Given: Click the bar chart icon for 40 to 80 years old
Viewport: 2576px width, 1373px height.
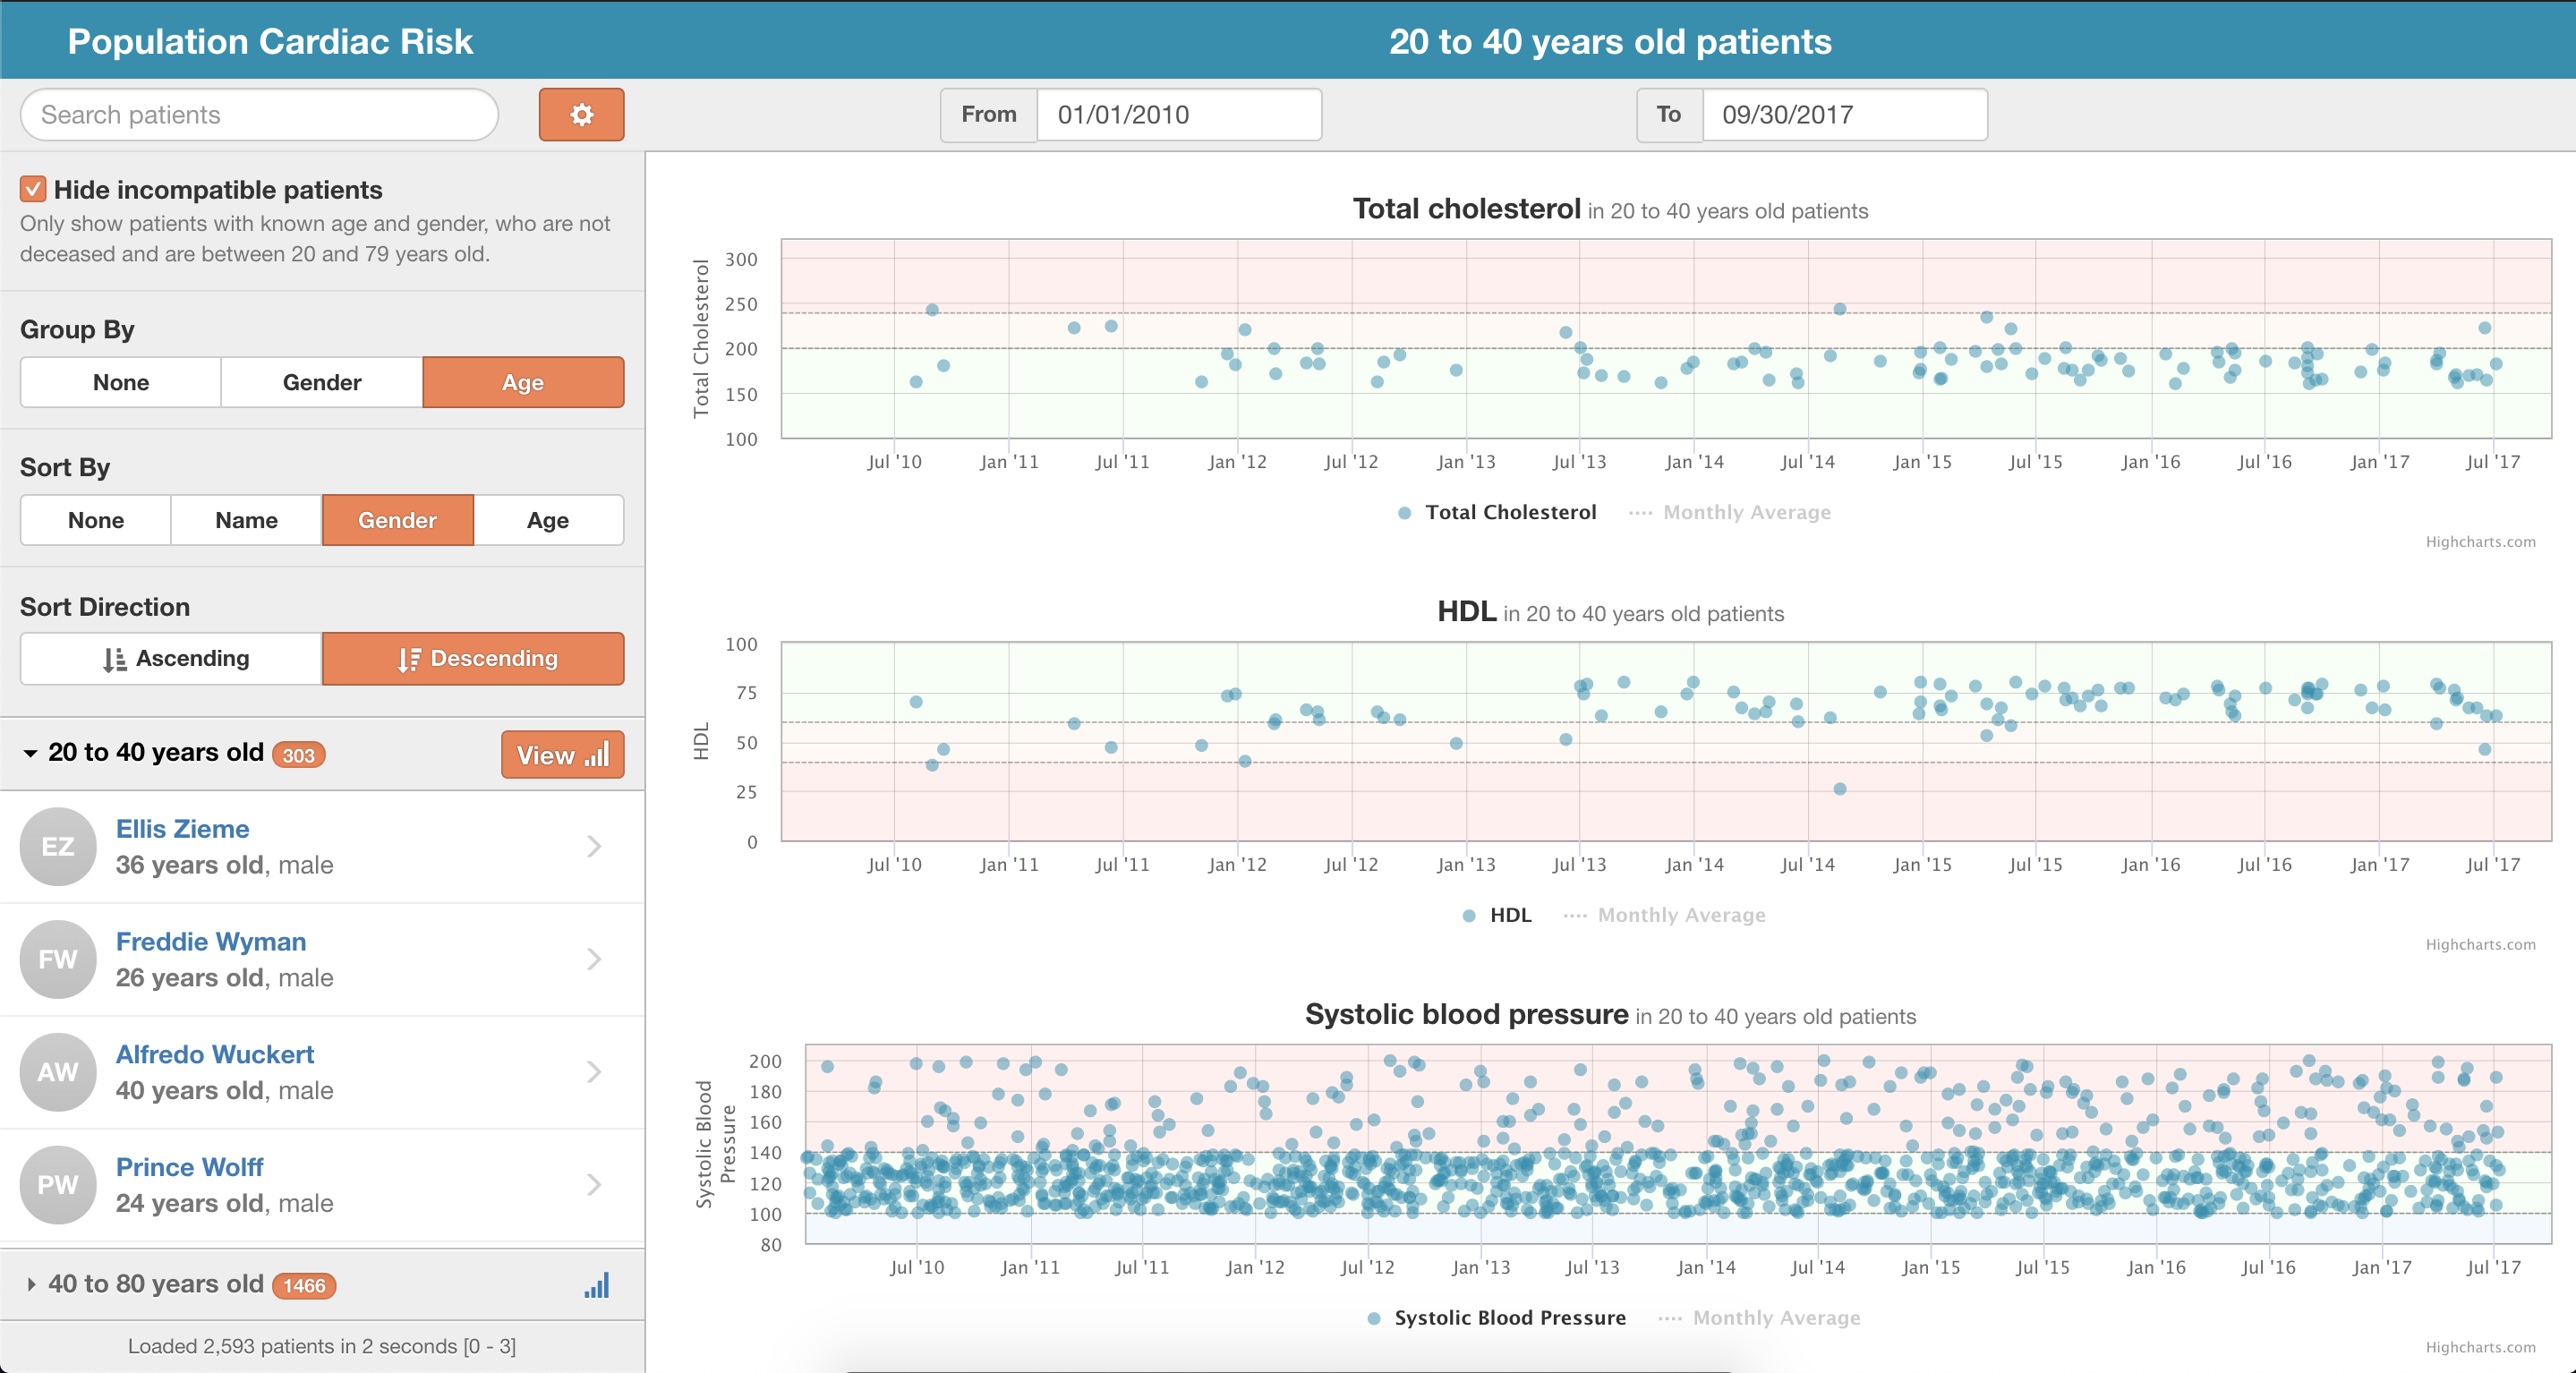Looking at the screenshot, I should pyautogui.click(x=597, y=1285).
